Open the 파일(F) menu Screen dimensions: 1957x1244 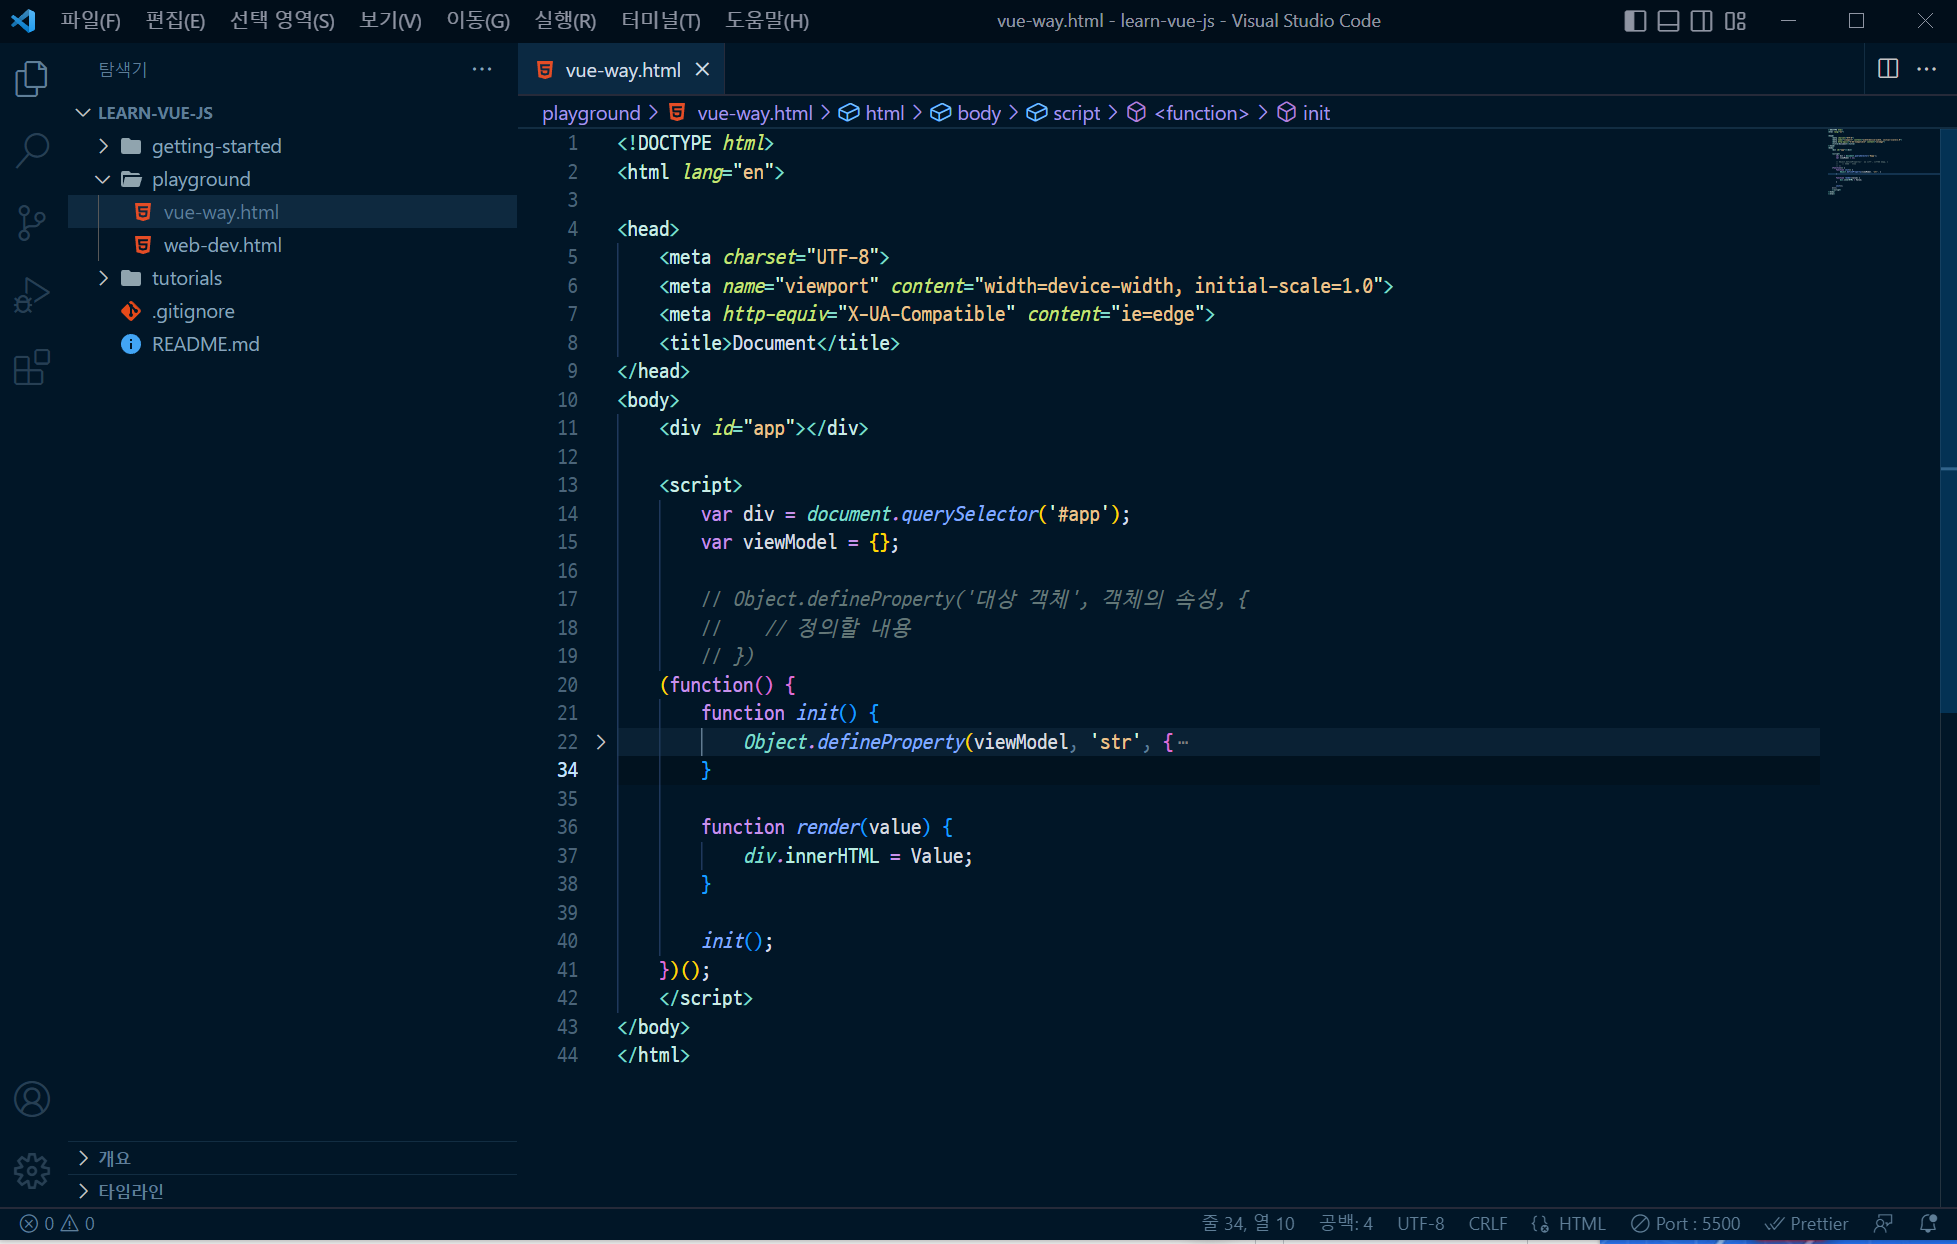point(90,21)
